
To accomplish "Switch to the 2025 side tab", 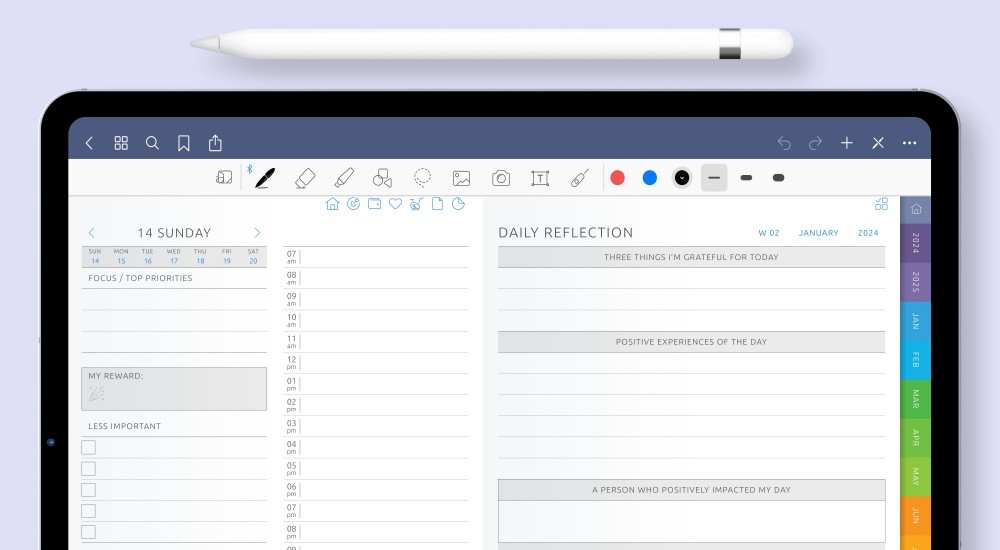I will (x=916, y=282).
